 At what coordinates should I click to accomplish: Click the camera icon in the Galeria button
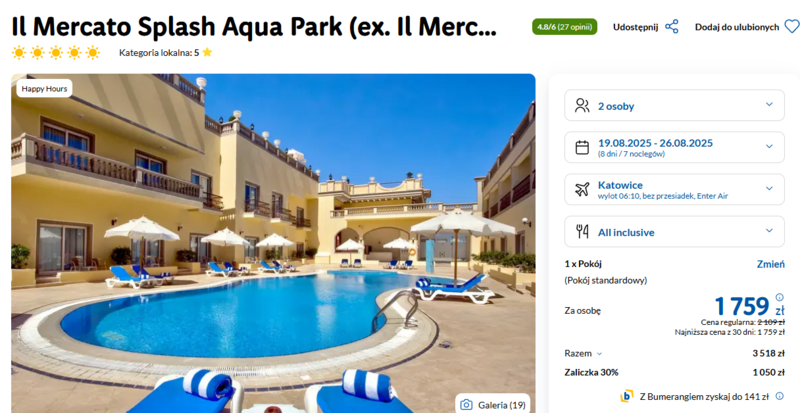tap(466, 405)
